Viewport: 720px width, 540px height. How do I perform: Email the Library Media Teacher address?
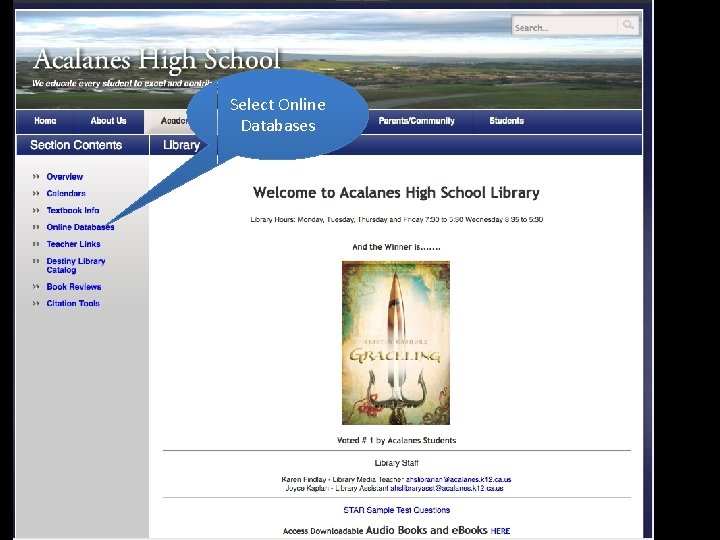click(x=458, y=479)
